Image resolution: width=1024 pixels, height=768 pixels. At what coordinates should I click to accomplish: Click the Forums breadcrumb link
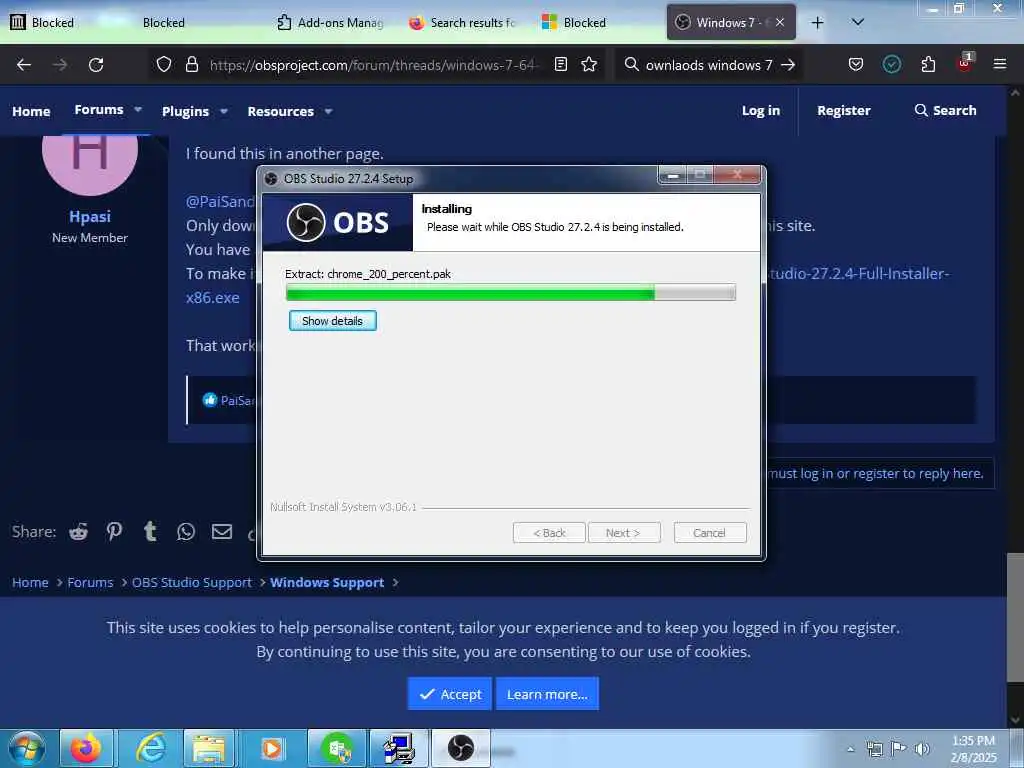pyautogui.click(x=90, y=583)
